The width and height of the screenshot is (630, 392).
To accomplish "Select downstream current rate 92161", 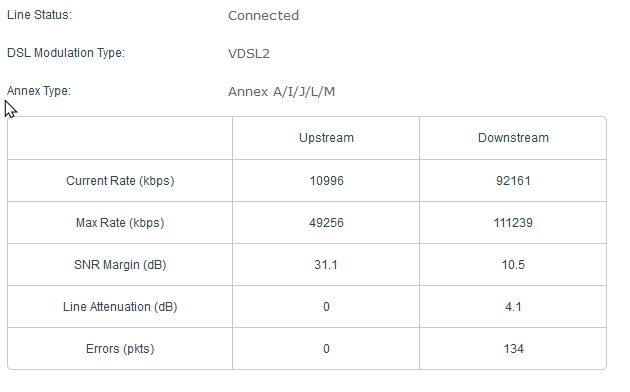I will (513, 181).
